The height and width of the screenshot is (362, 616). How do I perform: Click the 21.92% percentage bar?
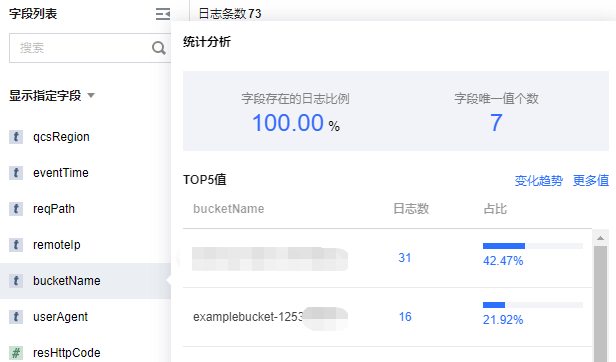click(x=533, y=305)
